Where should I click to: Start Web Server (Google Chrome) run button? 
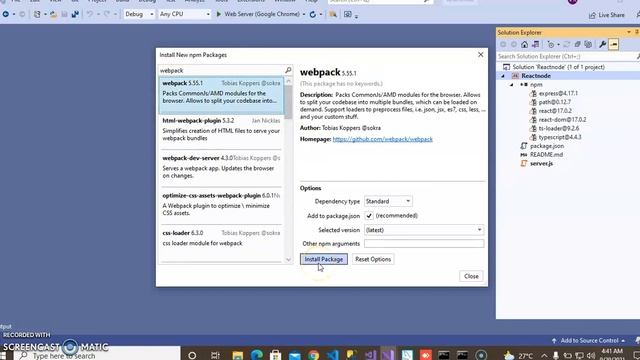point(259,14)
